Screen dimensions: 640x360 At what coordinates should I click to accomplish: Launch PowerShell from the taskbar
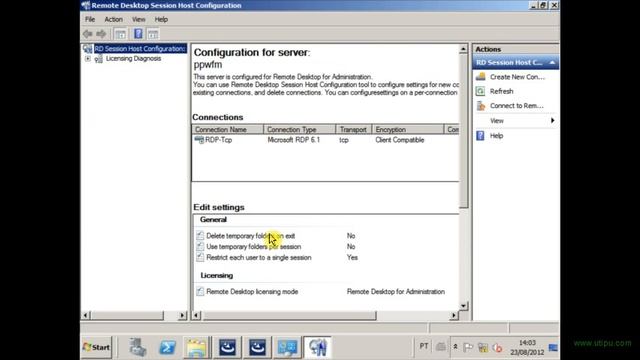167,347
